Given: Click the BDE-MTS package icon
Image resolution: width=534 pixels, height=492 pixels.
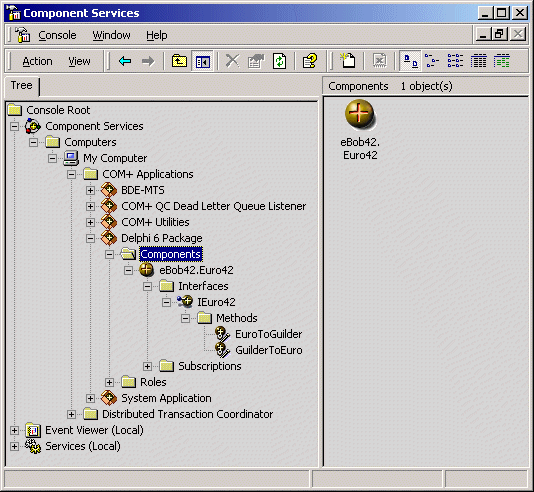Looking at the screenshot, I should pos(109,190).
